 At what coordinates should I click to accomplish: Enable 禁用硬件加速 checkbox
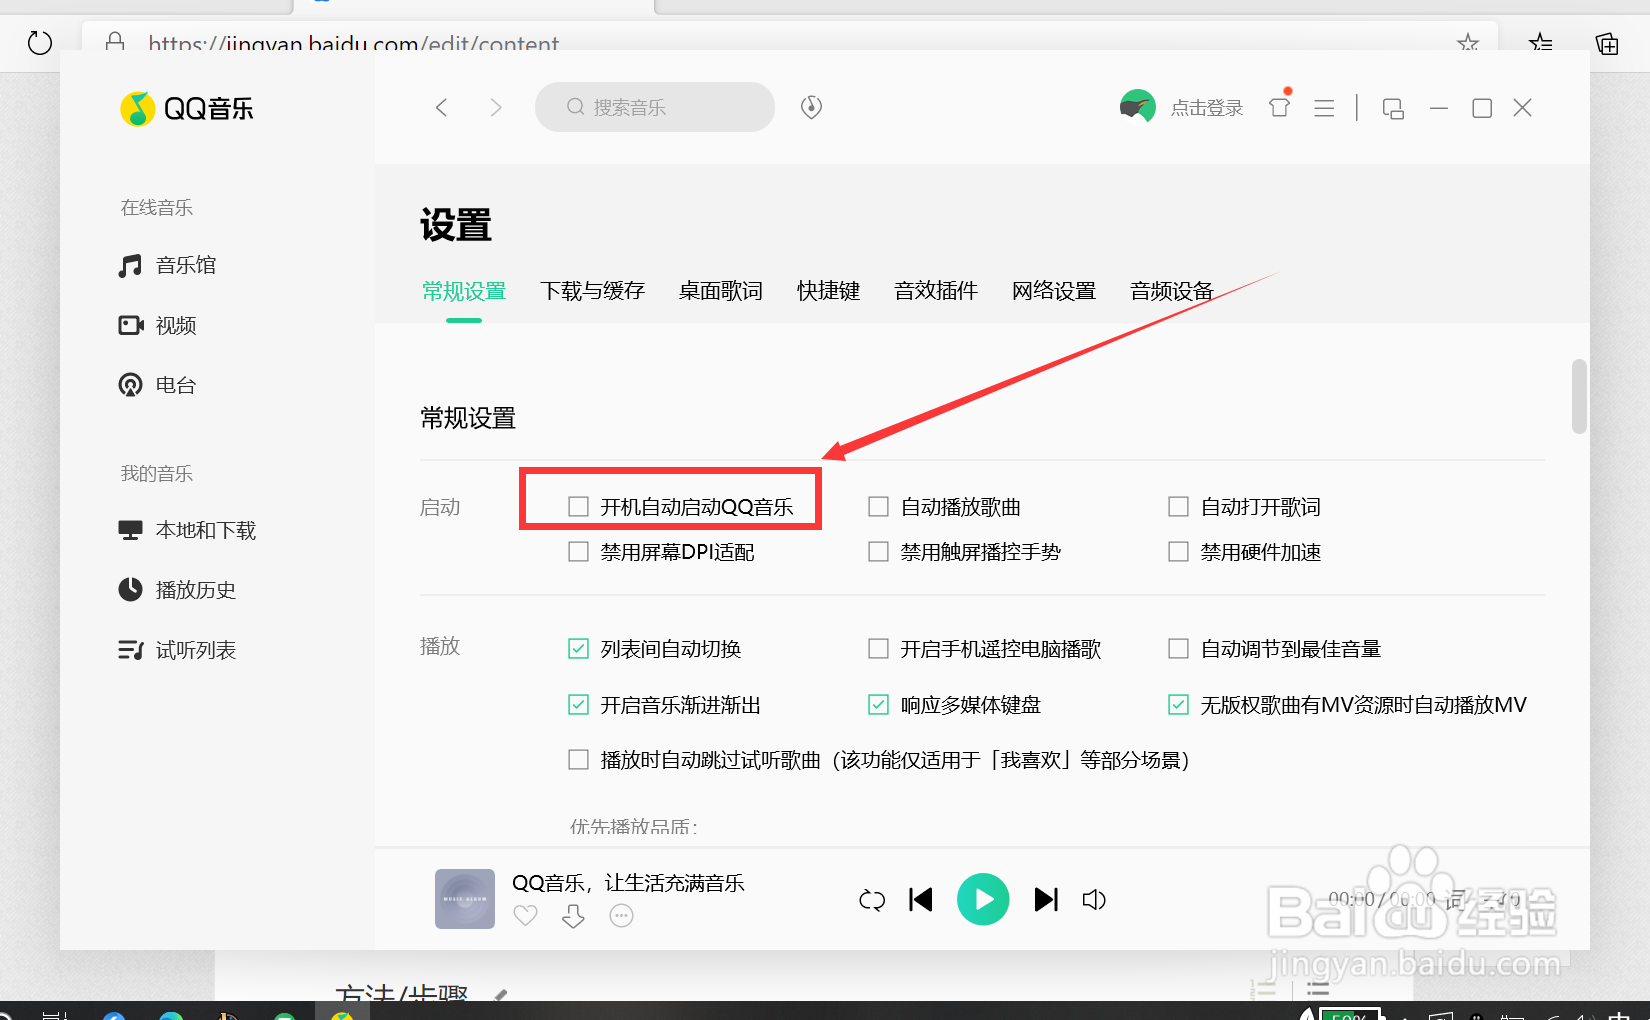point(1178,552)
